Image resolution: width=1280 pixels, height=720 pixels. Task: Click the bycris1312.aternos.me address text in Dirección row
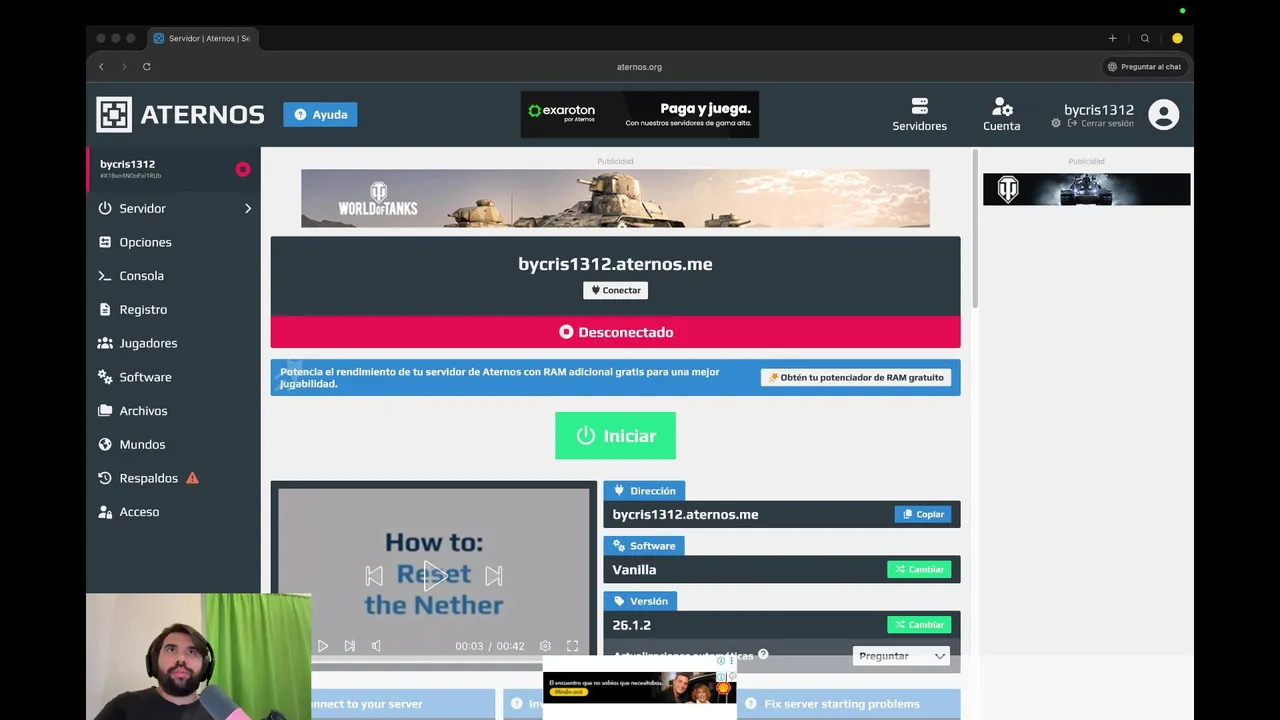point(685,514)
